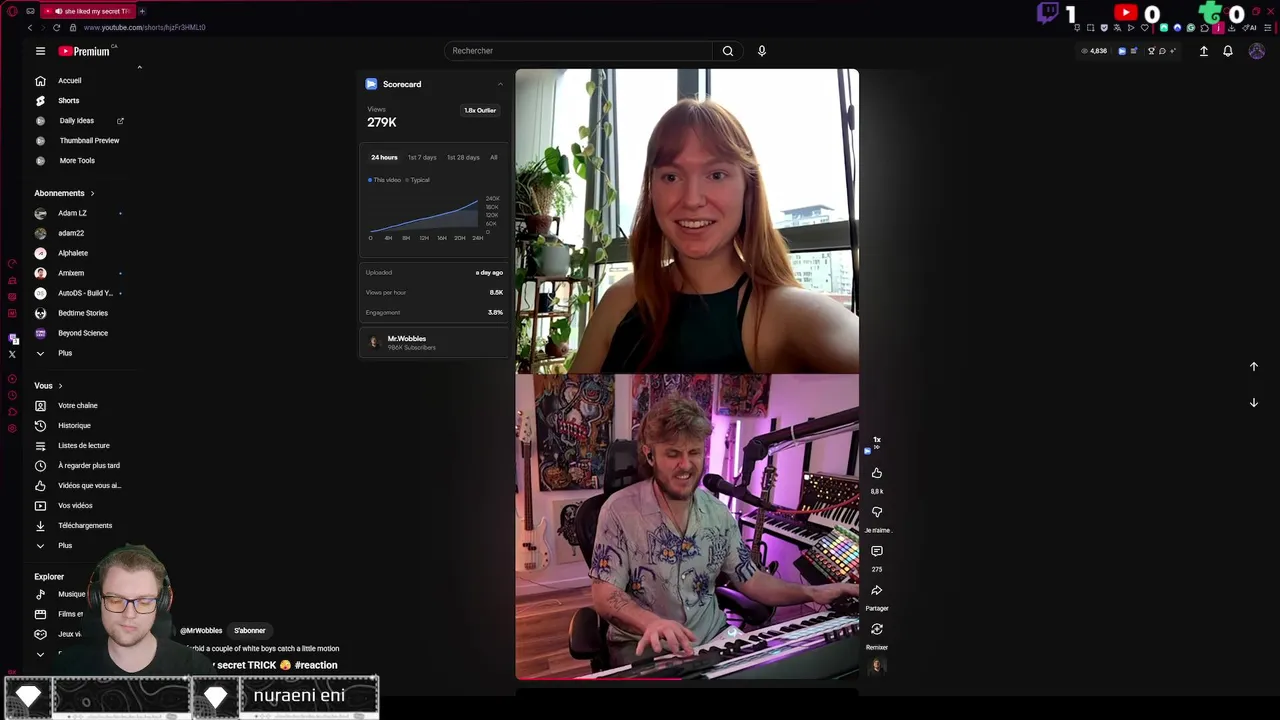
Task: Open Daily Ideas tool
Action: 76,120
